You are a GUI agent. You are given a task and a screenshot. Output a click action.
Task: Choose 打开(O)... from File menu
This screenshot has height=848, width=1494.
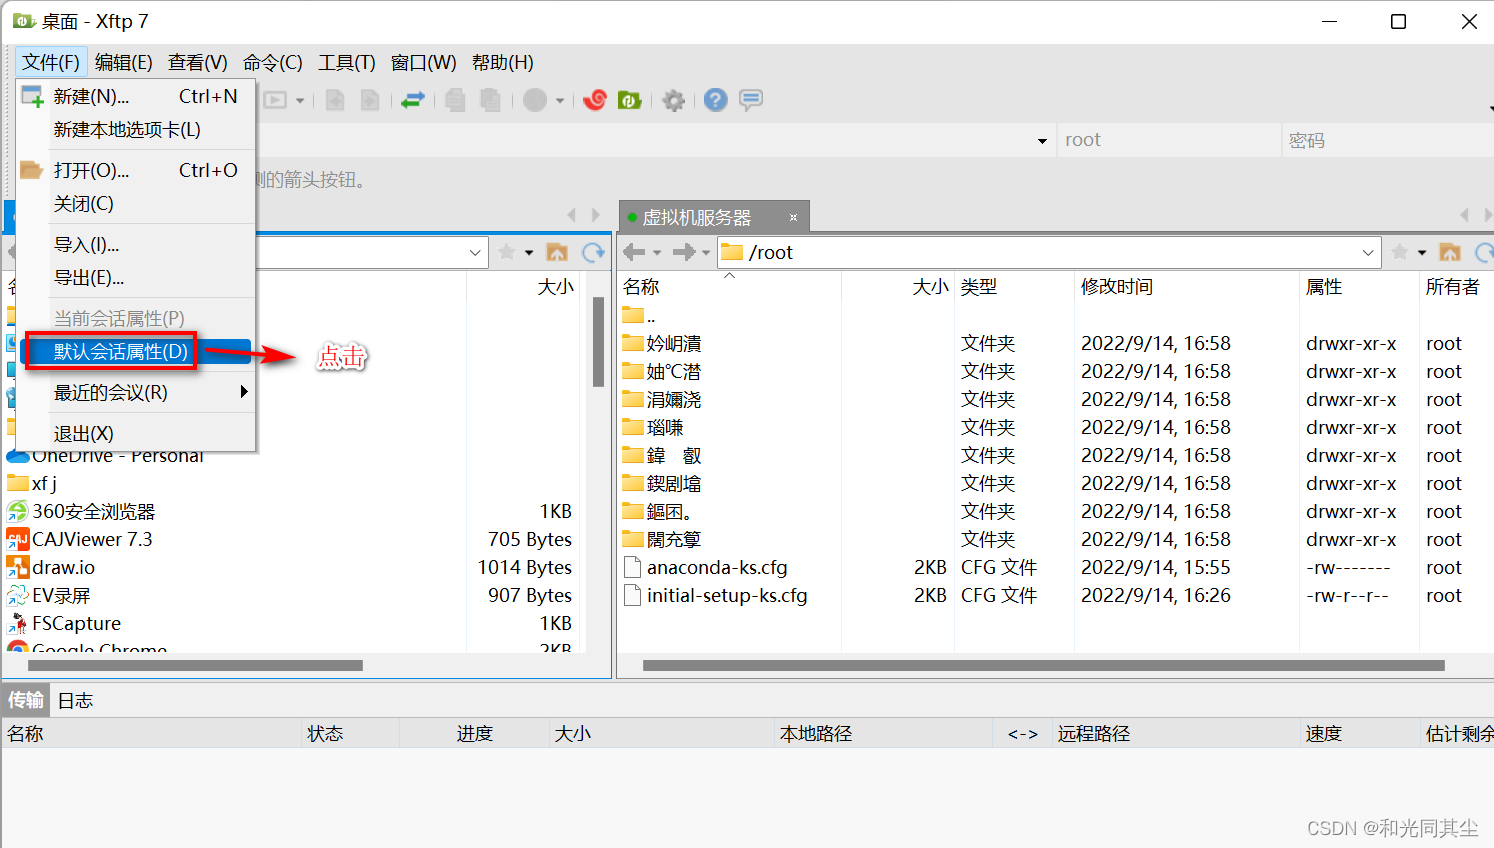tap(136, 170)
